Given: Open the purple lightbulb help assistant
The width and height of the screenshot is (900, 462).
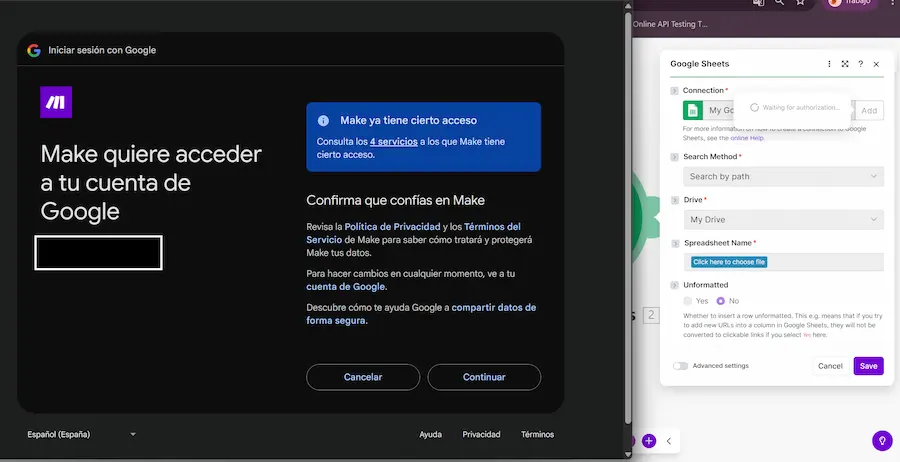Looking at the screenshot, I should click(x=882, y=441).
